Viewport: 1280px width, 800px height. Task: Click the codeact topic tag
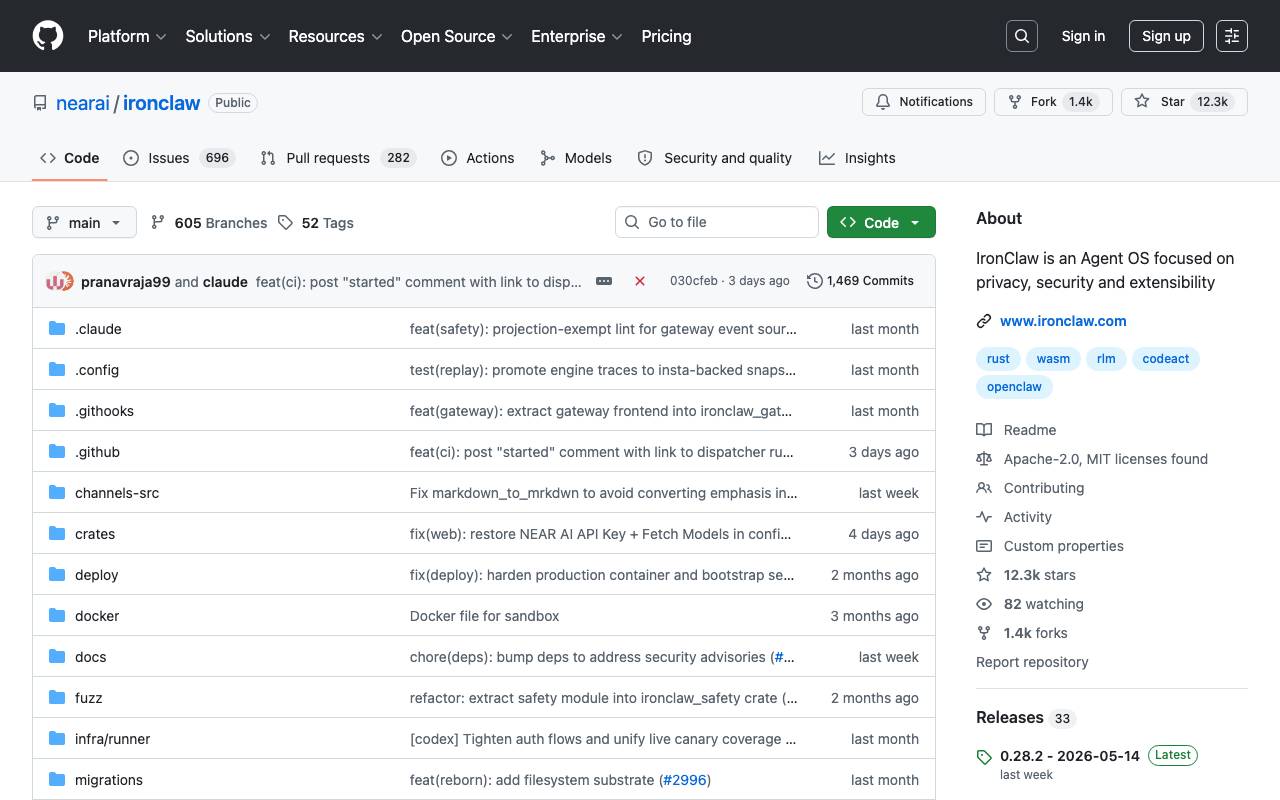pyautogui.click(x=1166, y=359)
